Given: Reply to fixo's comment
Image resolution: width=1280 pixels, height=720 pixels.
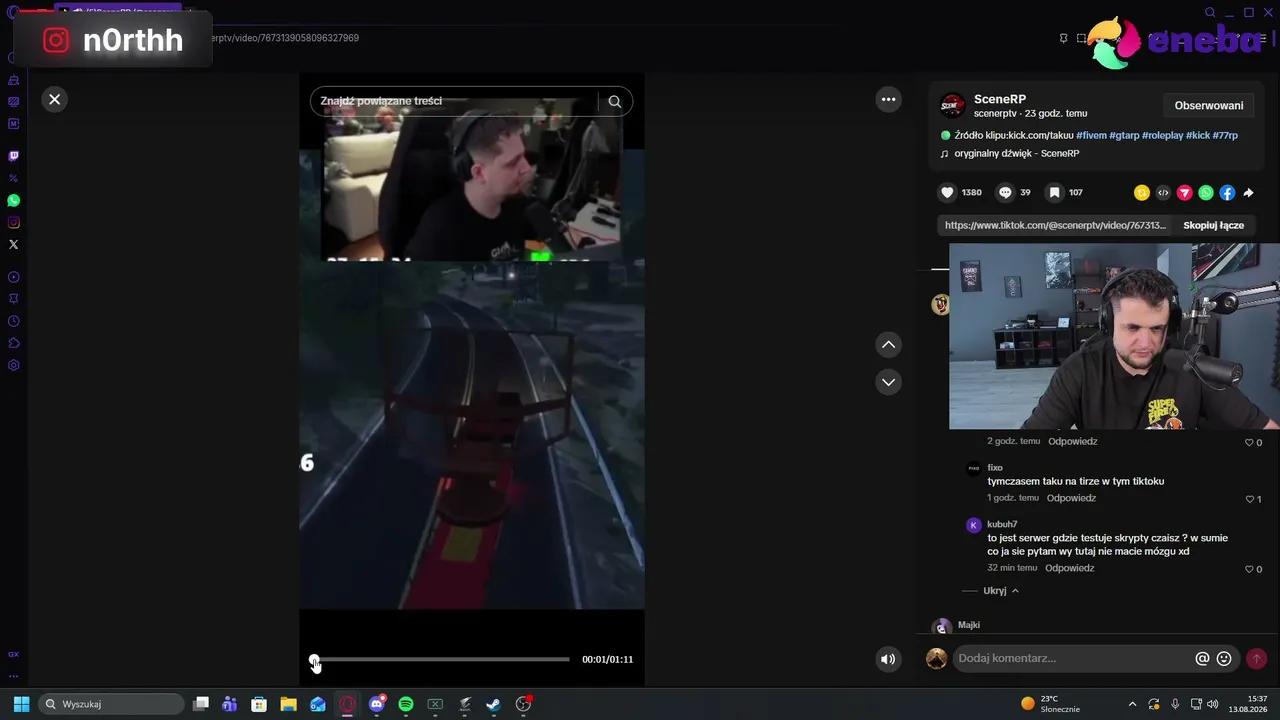Looking at the screenshot, I should [x=1071, y=498].
